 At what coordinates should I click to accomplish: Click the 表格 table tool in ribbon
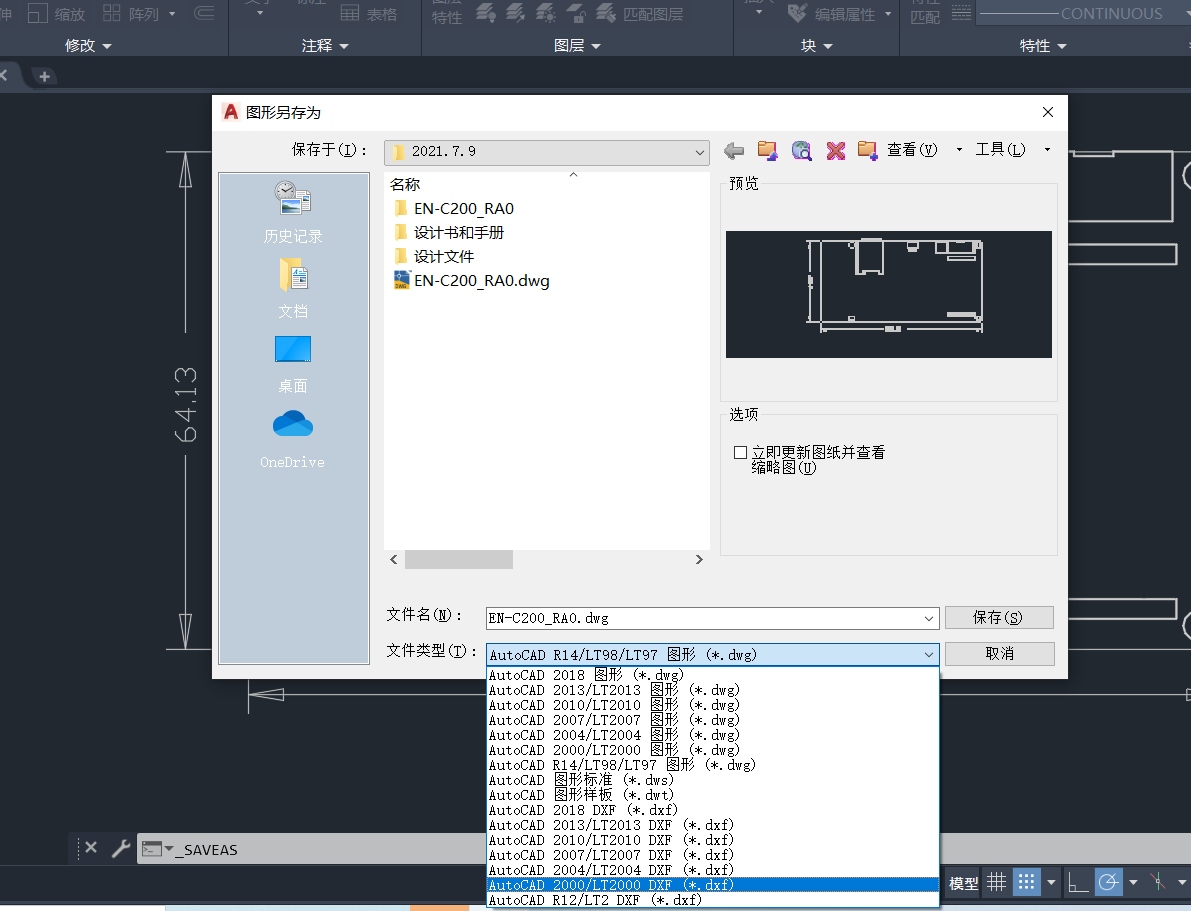tap(369, 14)
